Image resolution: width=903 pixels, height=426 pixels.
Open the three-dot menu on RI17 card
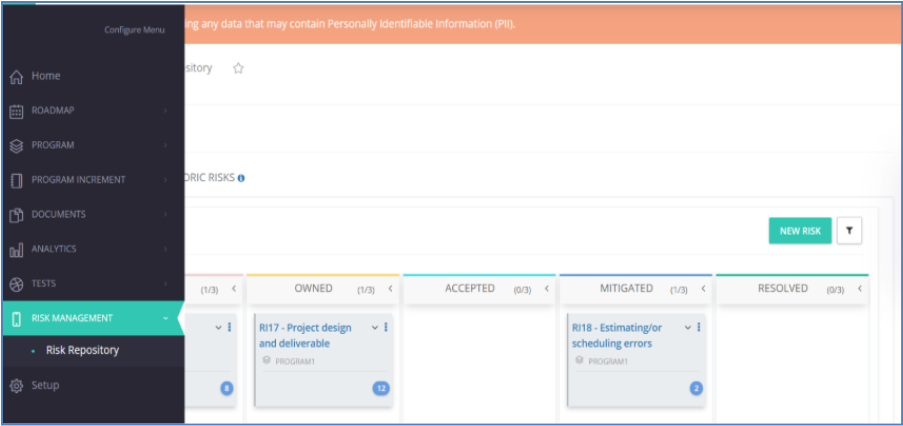pos(386,327)
